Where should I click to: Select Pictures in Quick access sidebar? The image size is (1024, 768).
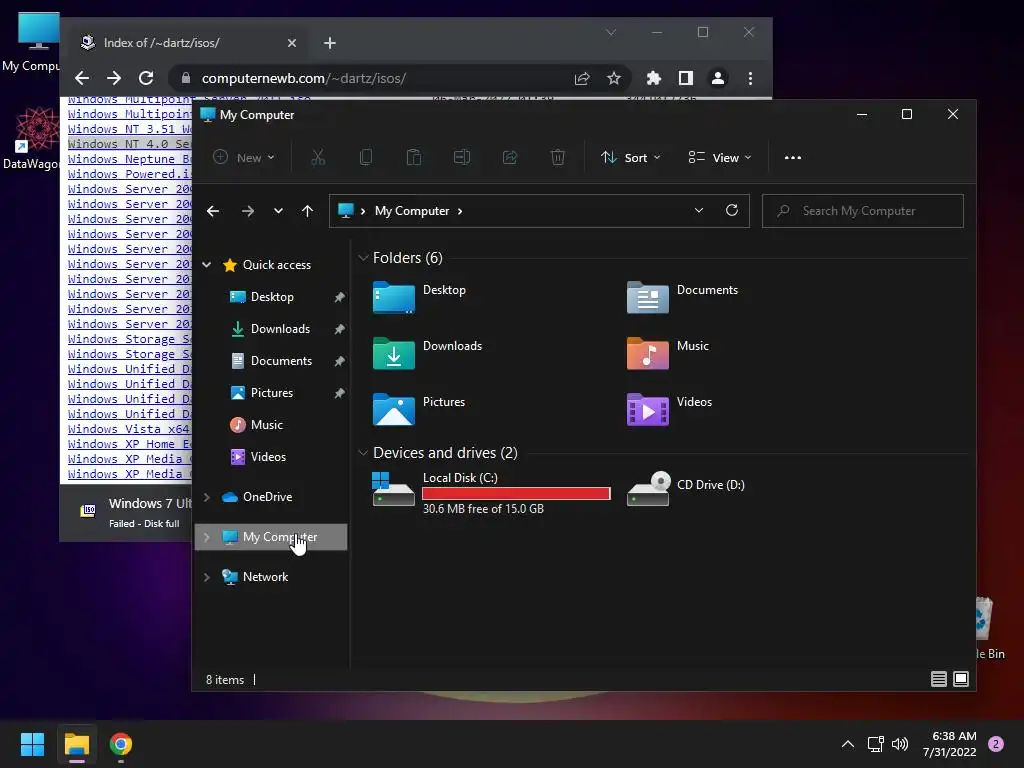(x=271, y=392)
